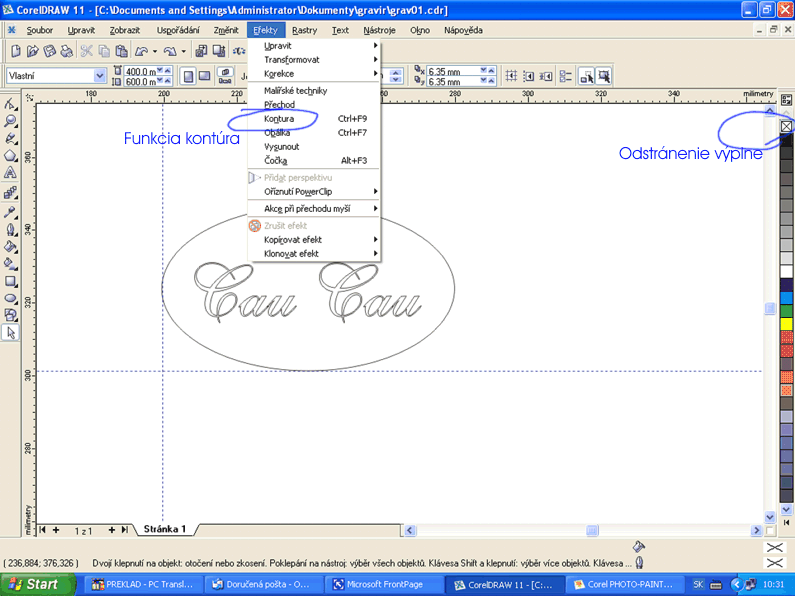The height and width of the screenshot is (596, 795).
Task: Click the Windows Start button
Action: (38, 584)
